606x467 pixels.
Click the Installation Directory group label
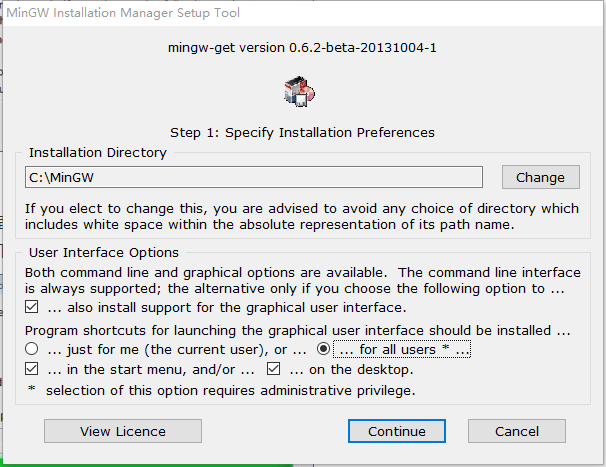[x=98, y=153]
